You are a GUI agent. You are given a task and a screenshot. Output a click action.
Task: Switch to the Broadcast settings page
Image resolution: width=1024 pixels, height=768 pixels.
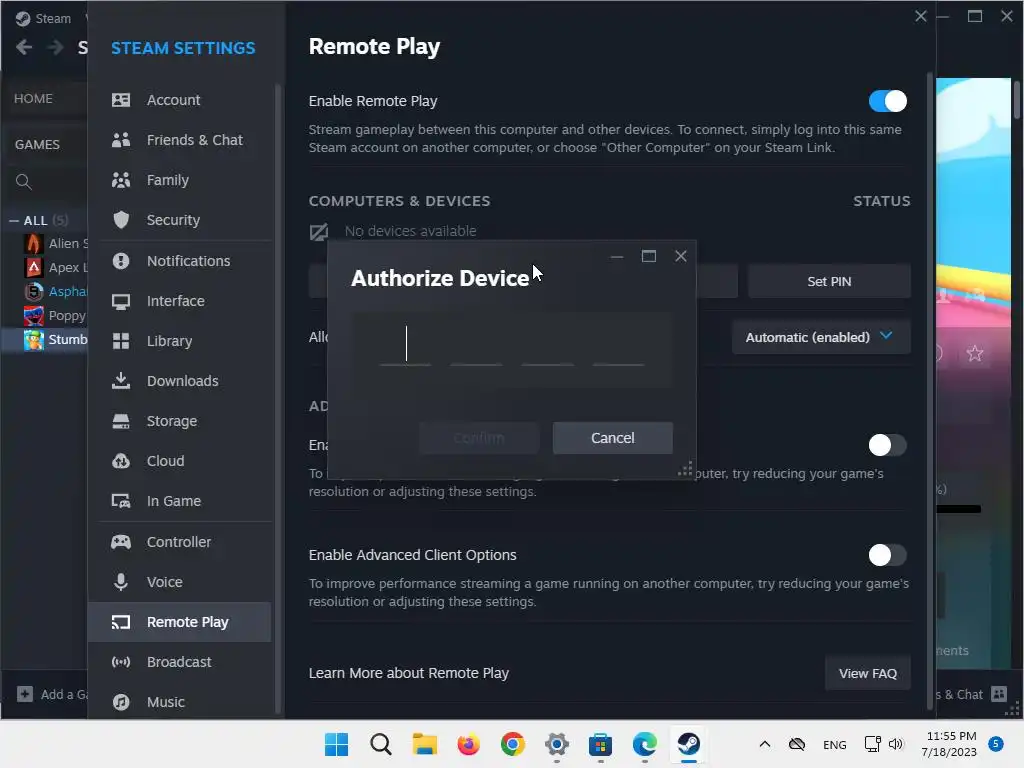(x=180, y=662)
